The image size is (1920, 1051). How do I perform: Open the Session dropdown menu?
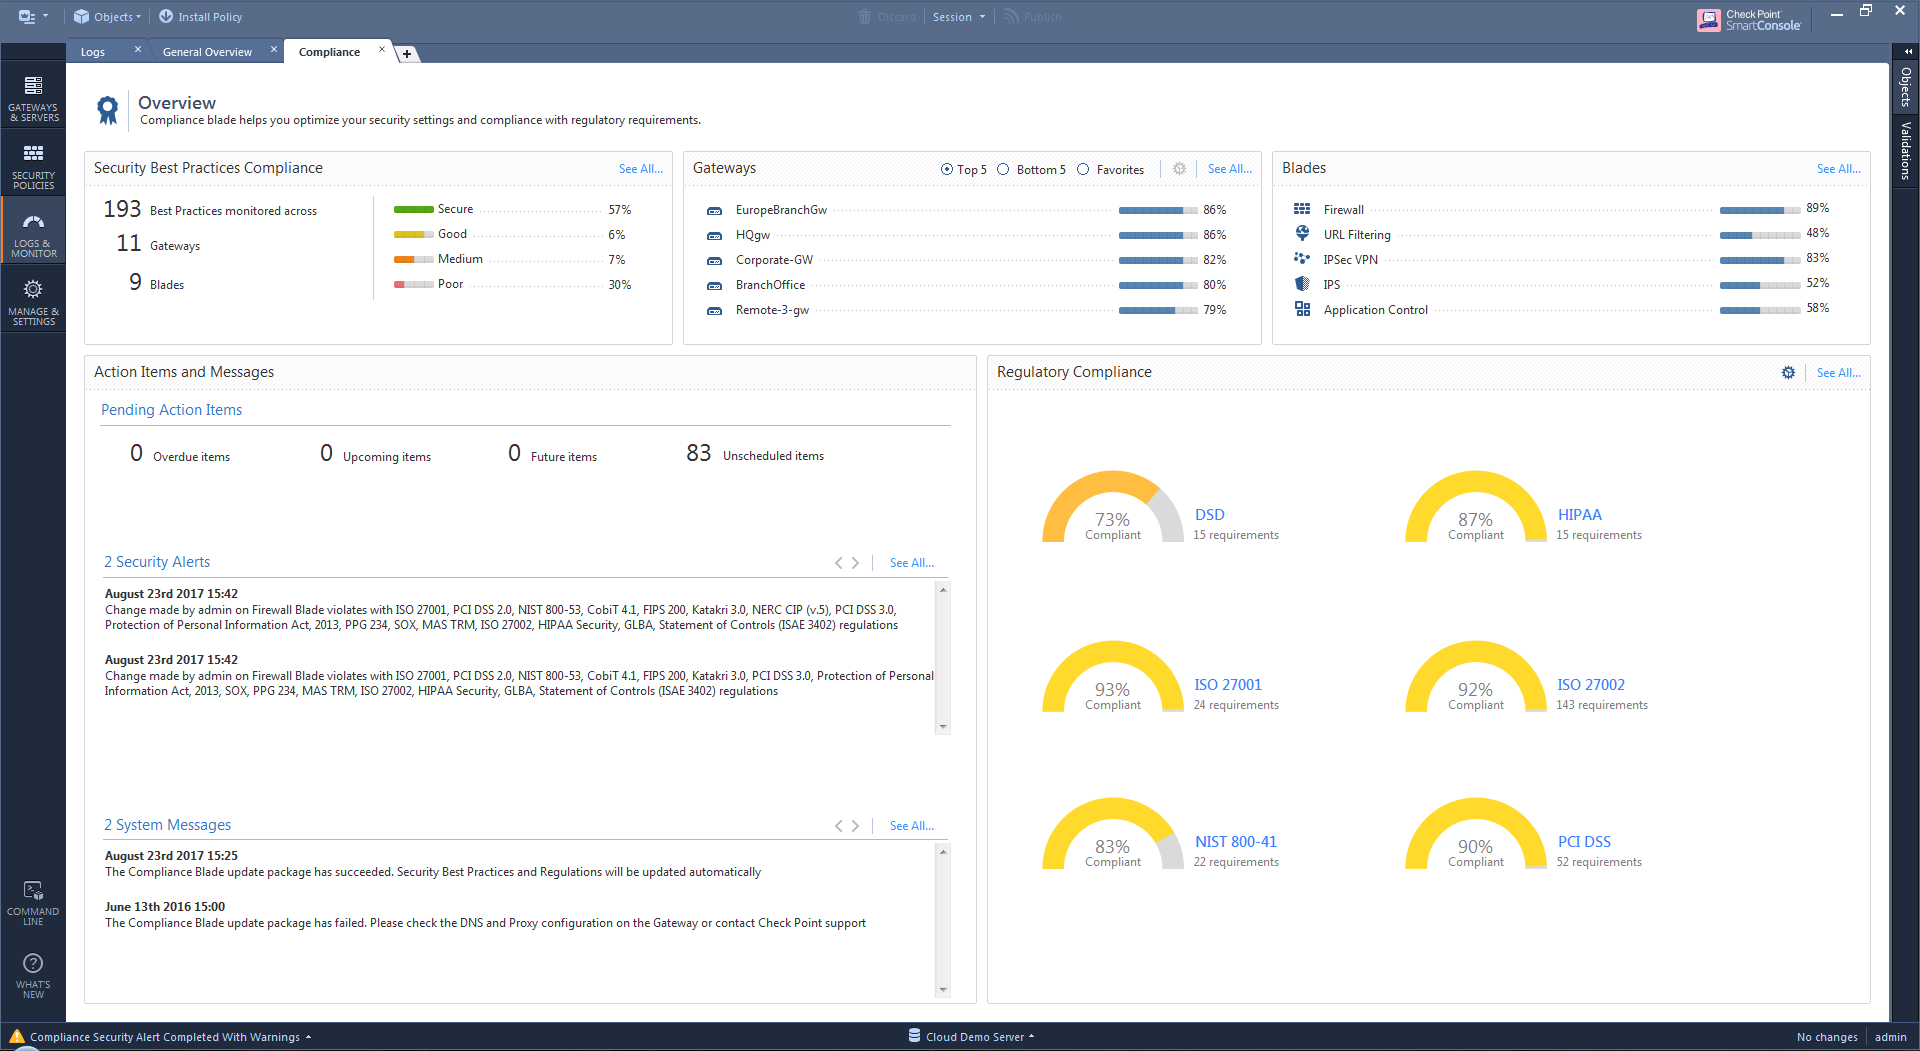click(x=959, y=16)
